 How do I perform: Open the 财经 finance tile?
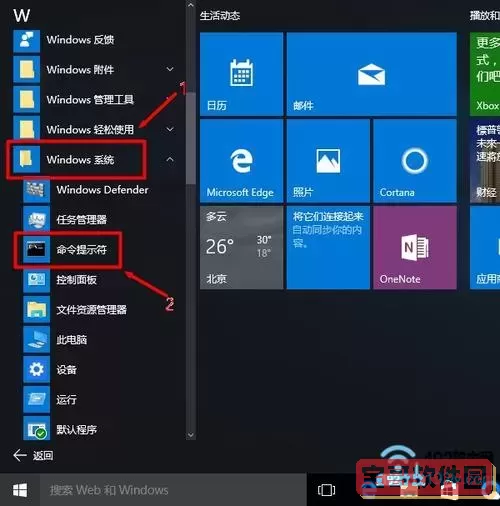tap(485, 161)
